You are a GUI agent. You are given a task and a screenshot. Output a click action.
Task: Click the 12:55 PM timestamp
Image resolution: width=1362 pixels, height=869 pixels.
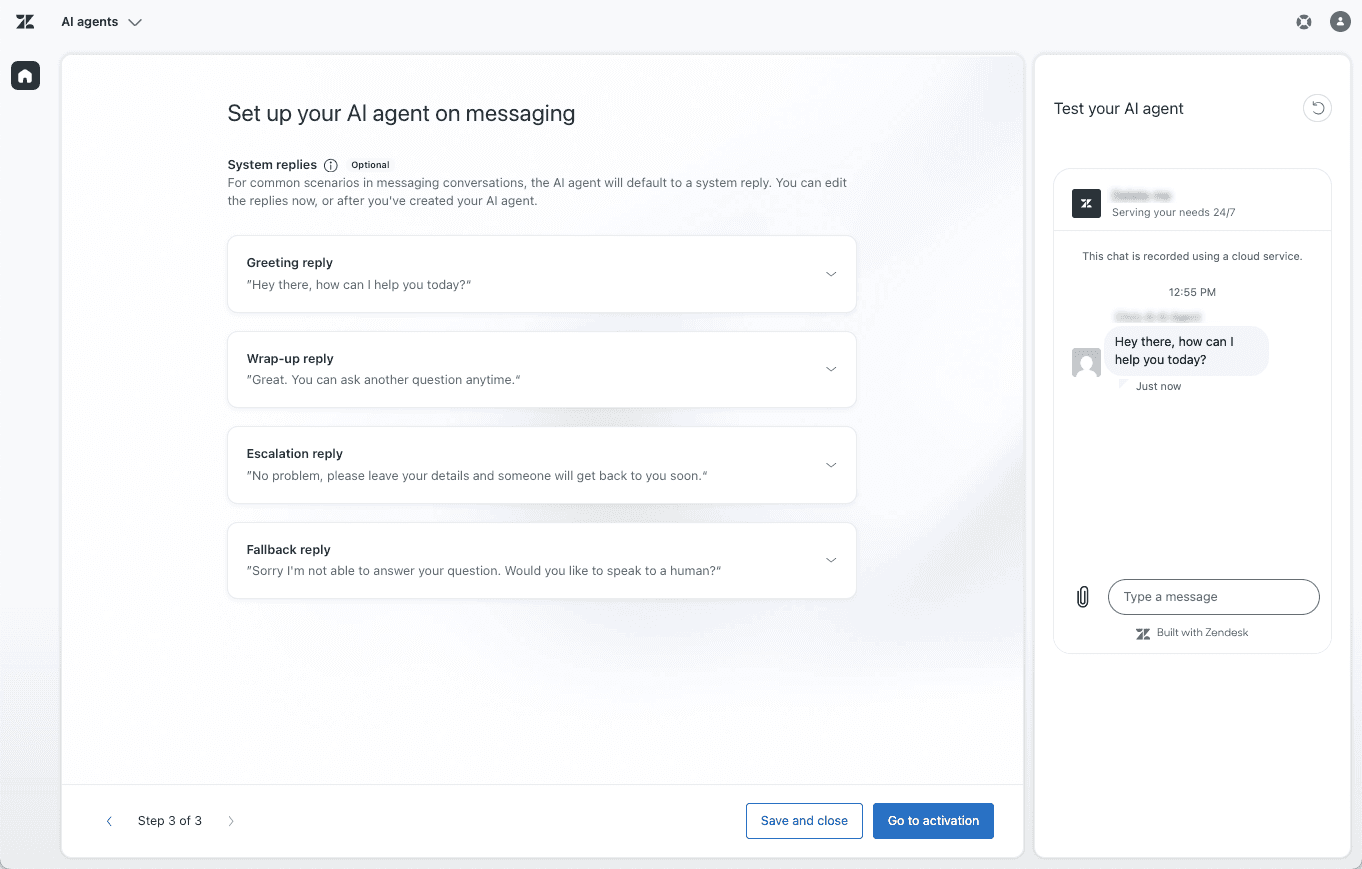[x=1192, y=293]
